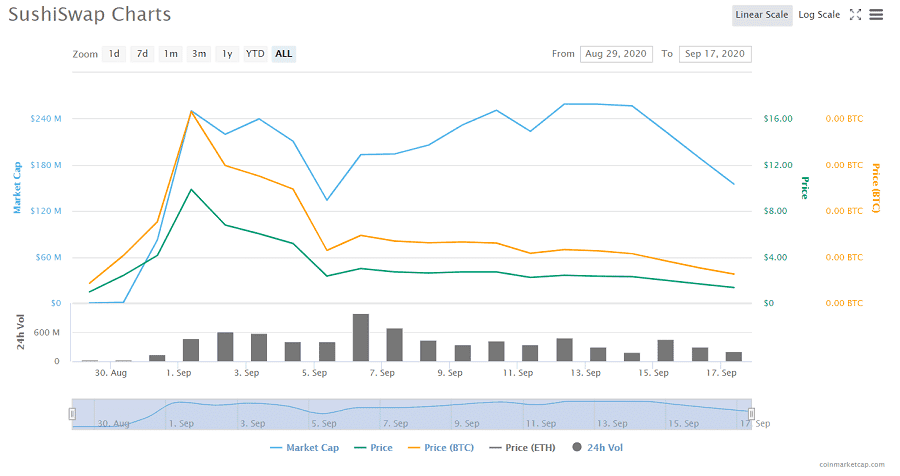Toggle 24h Vol series in legend
900x476 pixels.
click(x=598, y=448)
